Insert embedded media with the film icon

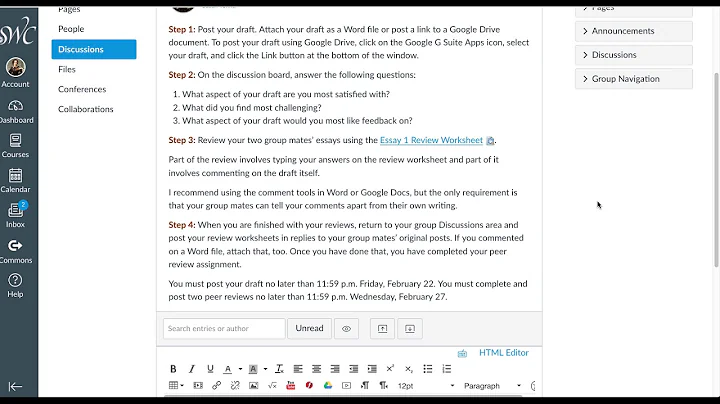point(198,386)
